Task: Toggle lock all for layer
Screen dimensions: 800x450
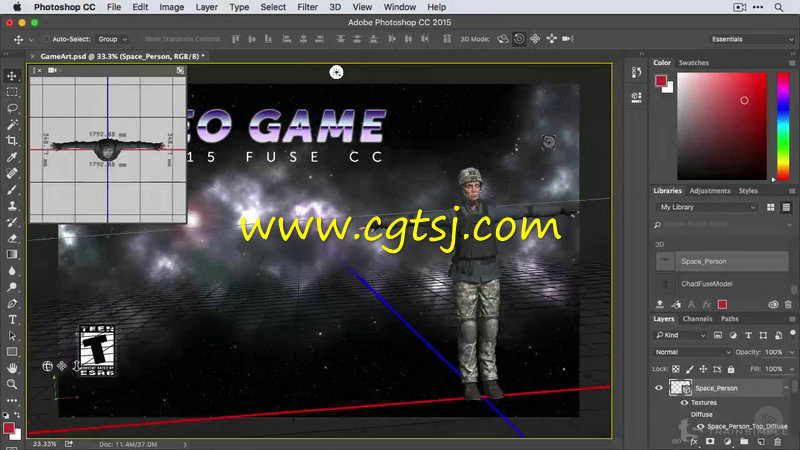Action: 731,369
